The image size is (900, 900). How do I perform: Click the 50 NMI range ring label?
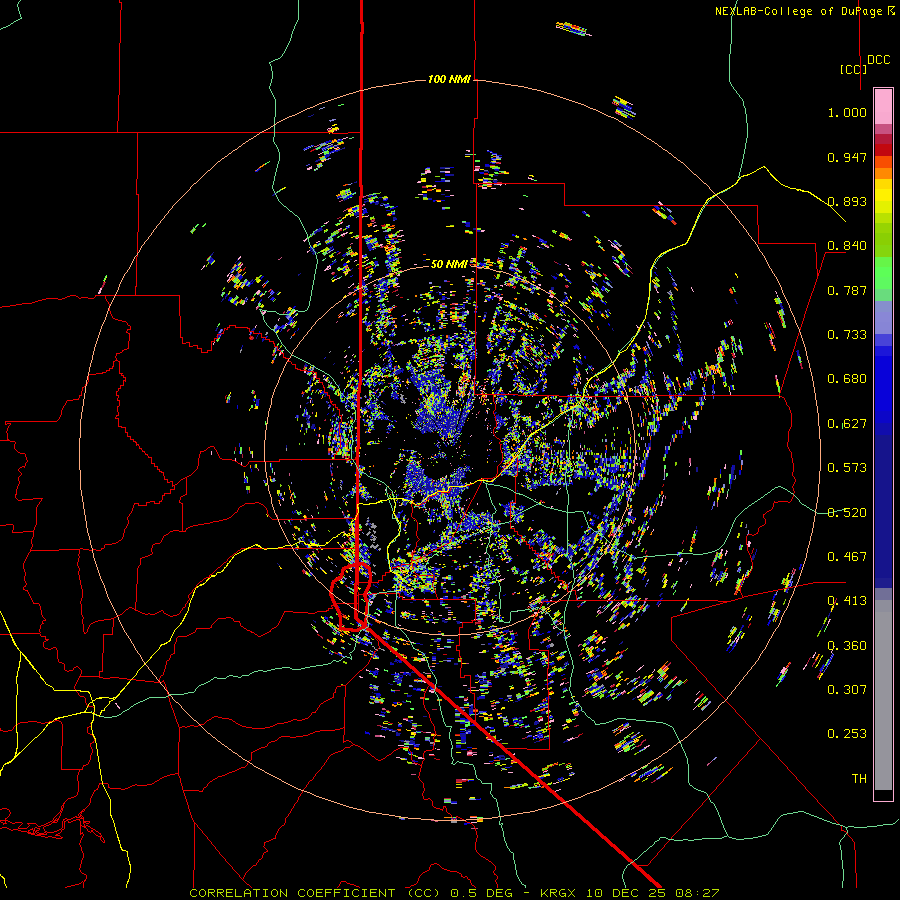pyautogui.click(x=449, y=264)
